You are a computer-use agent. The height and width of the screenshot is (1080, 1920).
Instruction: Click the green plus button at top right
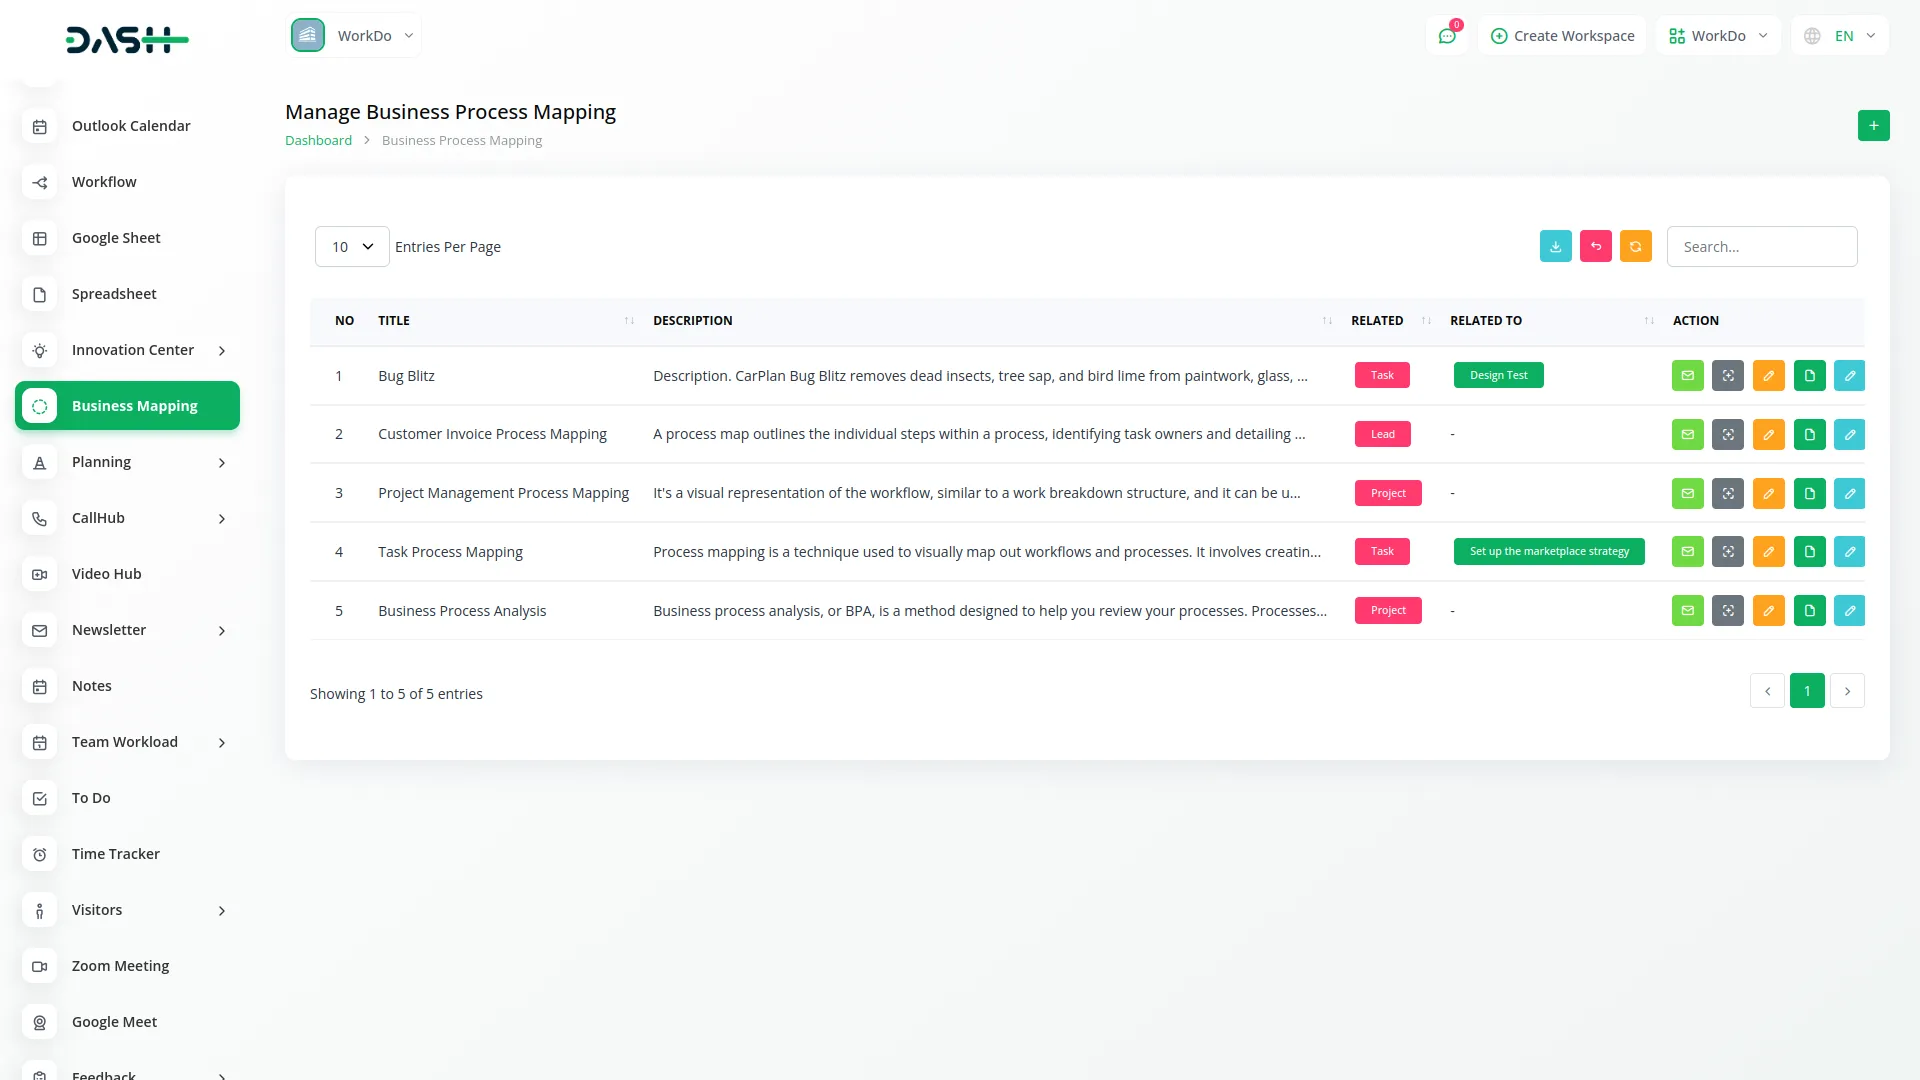[1873, 125]
